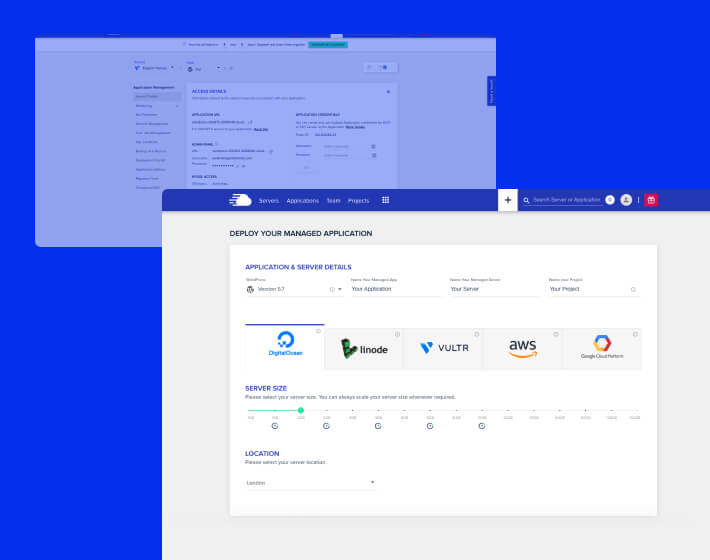Click the server size slider's leftmost tick
Screen dimensions: 710x560
249,410
